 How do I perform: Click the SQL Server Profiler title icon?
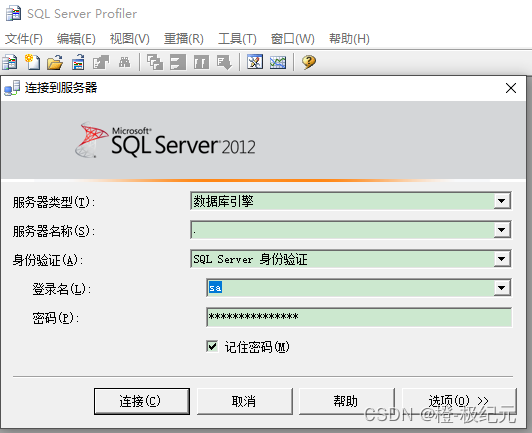[x=14, y=14]
